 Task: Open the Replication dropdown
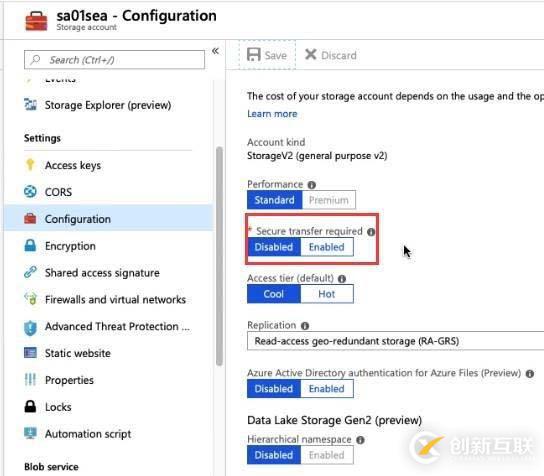click(x=396, y=341)
